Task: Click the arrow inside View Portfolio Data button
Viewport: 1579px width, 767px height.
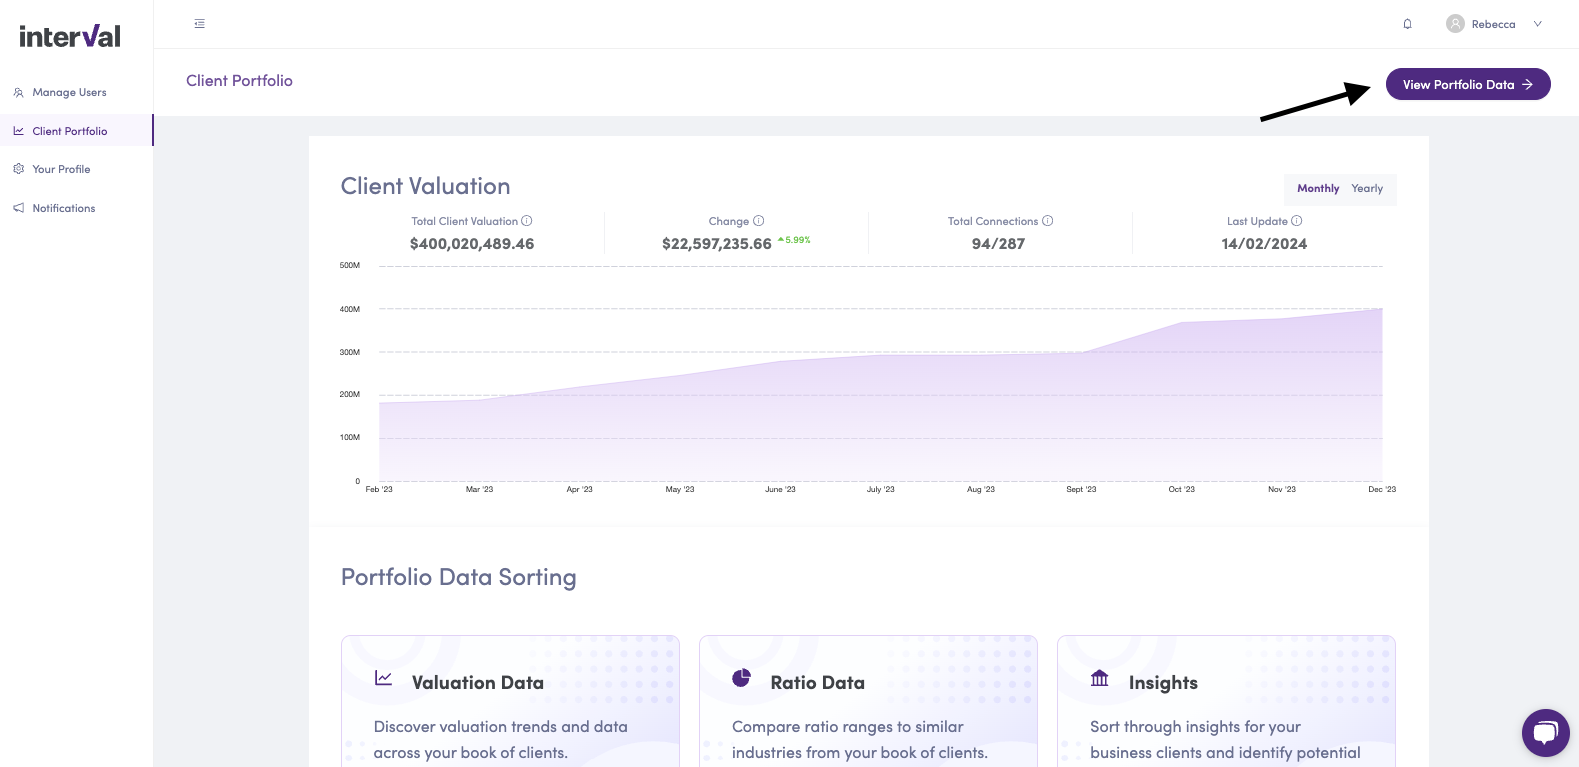Action: tap(1527, 85)
